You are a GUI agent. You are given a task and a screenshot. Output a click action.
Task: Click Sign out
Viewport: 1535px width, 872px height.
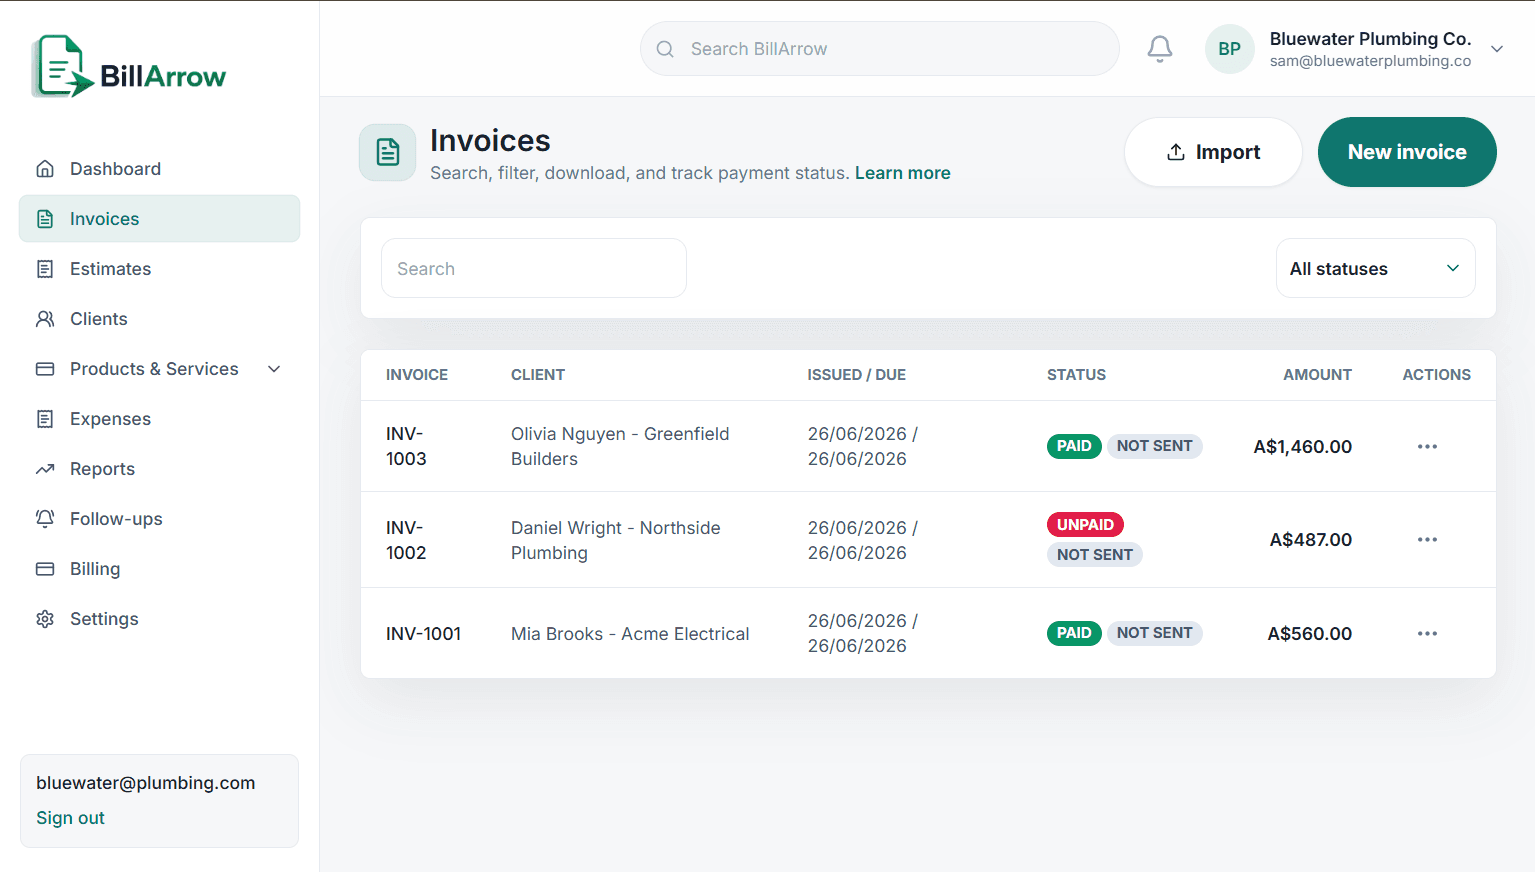(70, 818)
